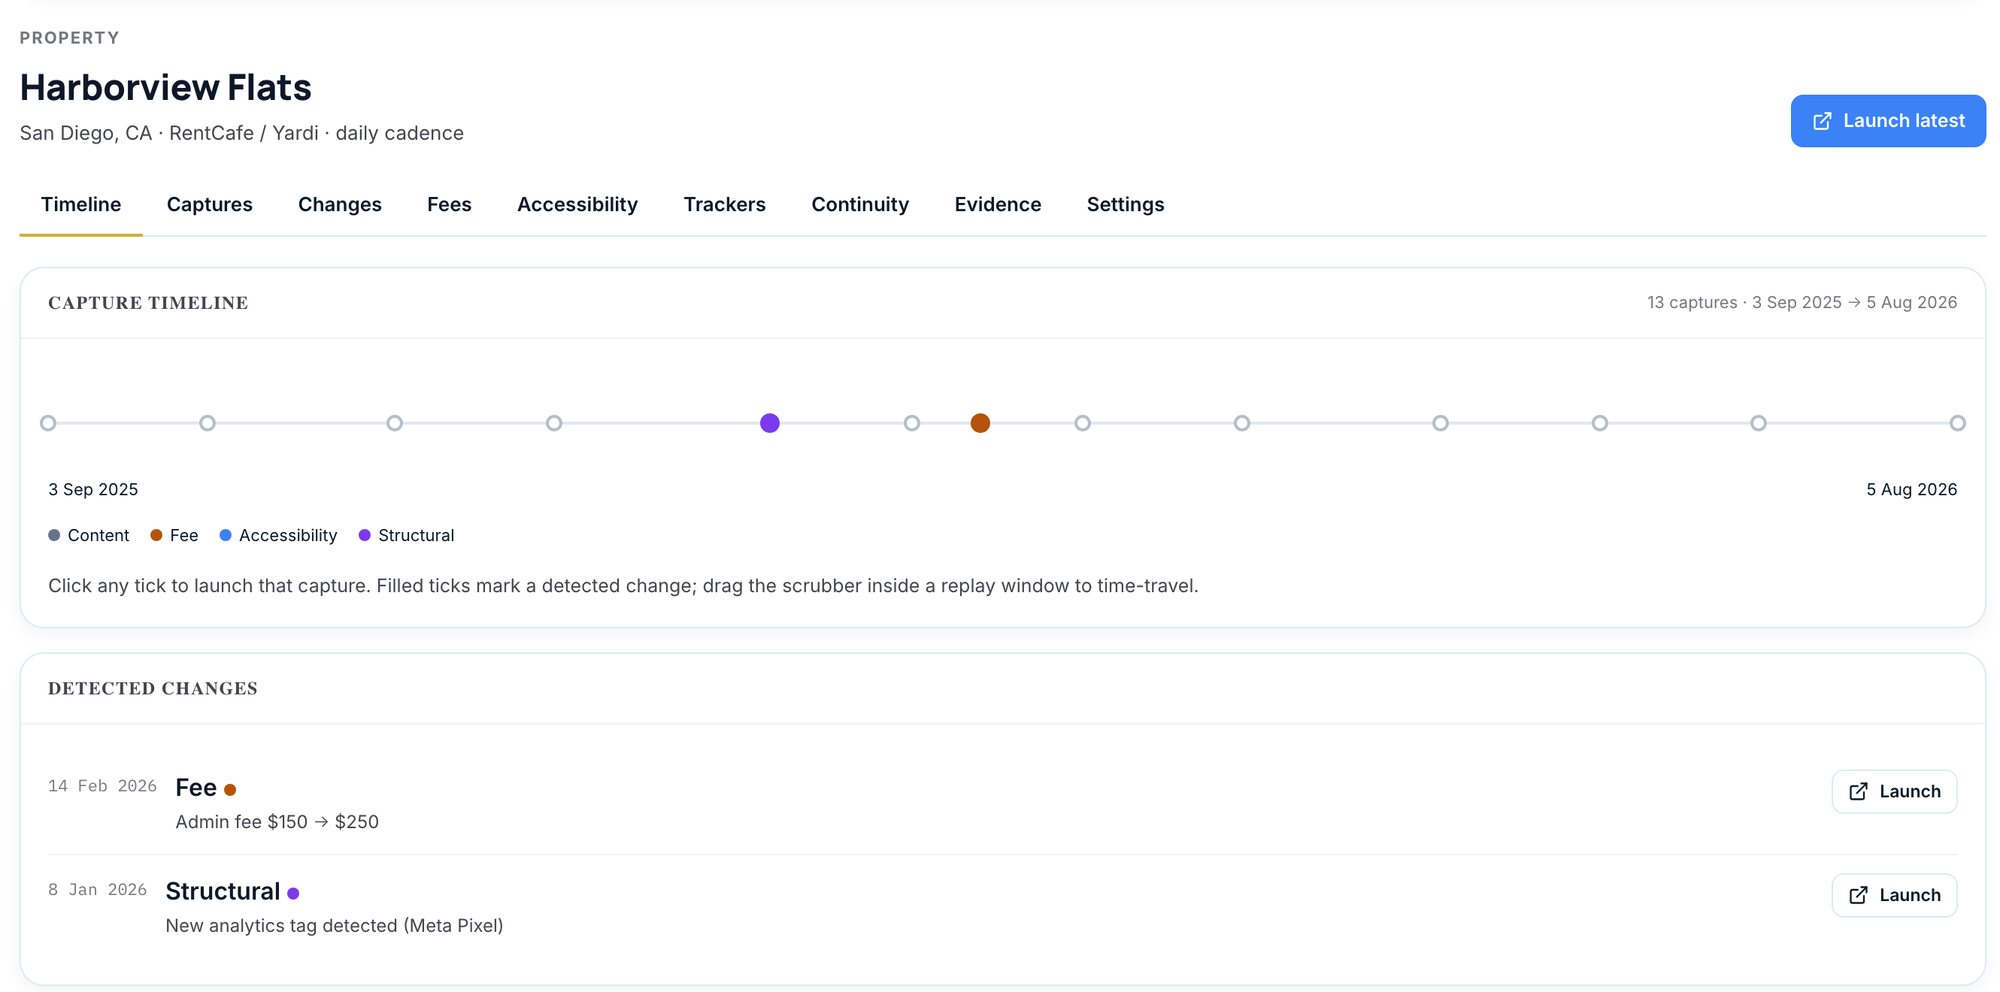This screenshot has height=992, width=2000.
Task: Click the orange fee timeline tick
Action: click(x=980, y=423)
